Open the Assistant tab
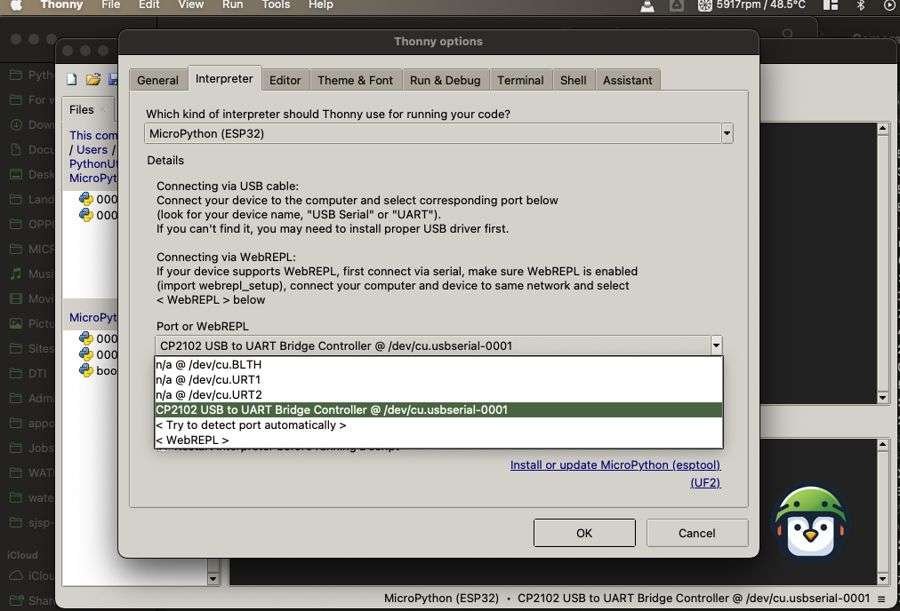 pos(627,80)
